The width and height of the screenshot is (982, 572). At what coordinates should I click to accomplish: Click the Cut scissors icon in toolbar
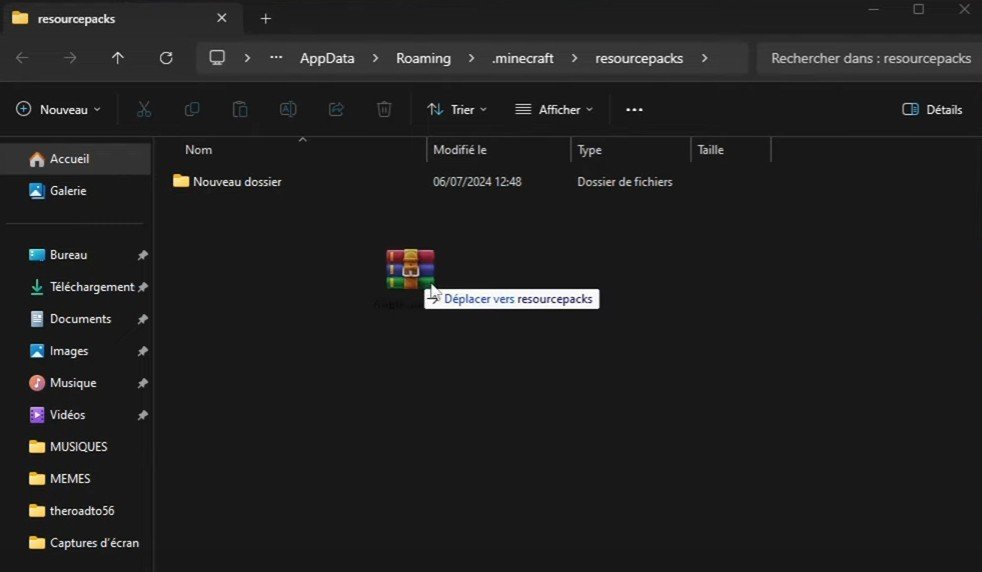(x=144, y=109)
